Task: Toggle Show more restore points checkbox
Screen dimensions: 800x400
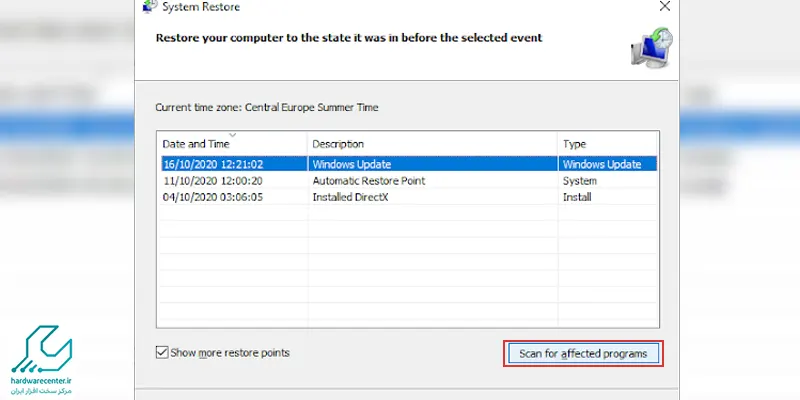Action: click(x=162, y=353)
